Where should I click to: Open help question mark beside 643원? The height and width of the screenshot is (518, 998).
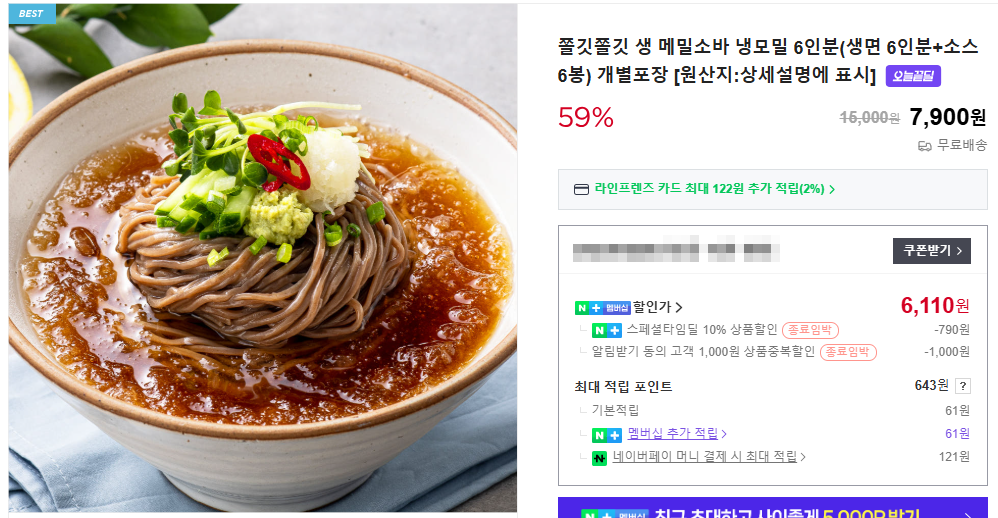click(963, 386)
